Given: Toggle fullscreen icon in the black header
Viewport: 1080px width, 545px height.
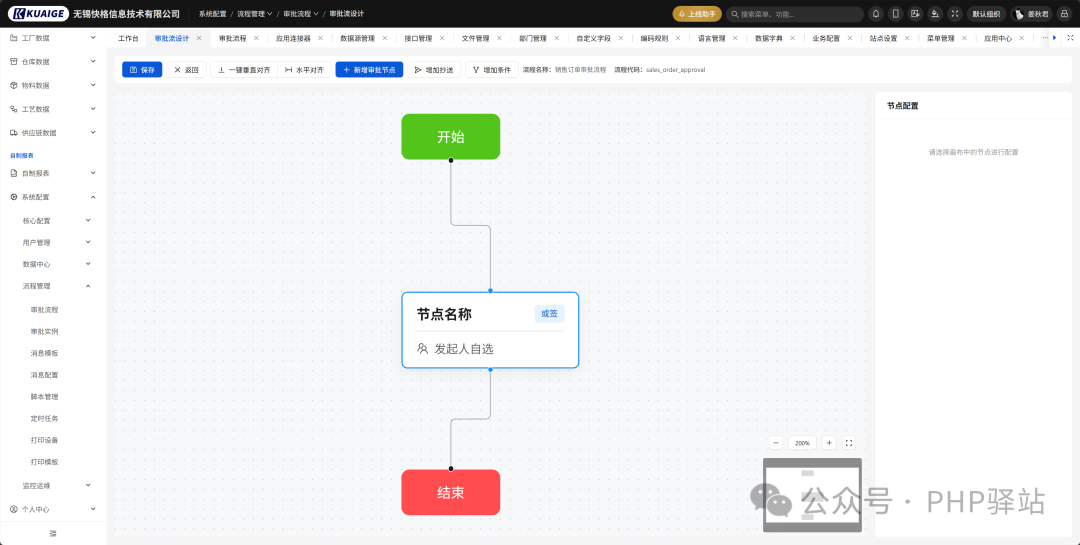Looking at the screenshot, I should tap(955, 14).
